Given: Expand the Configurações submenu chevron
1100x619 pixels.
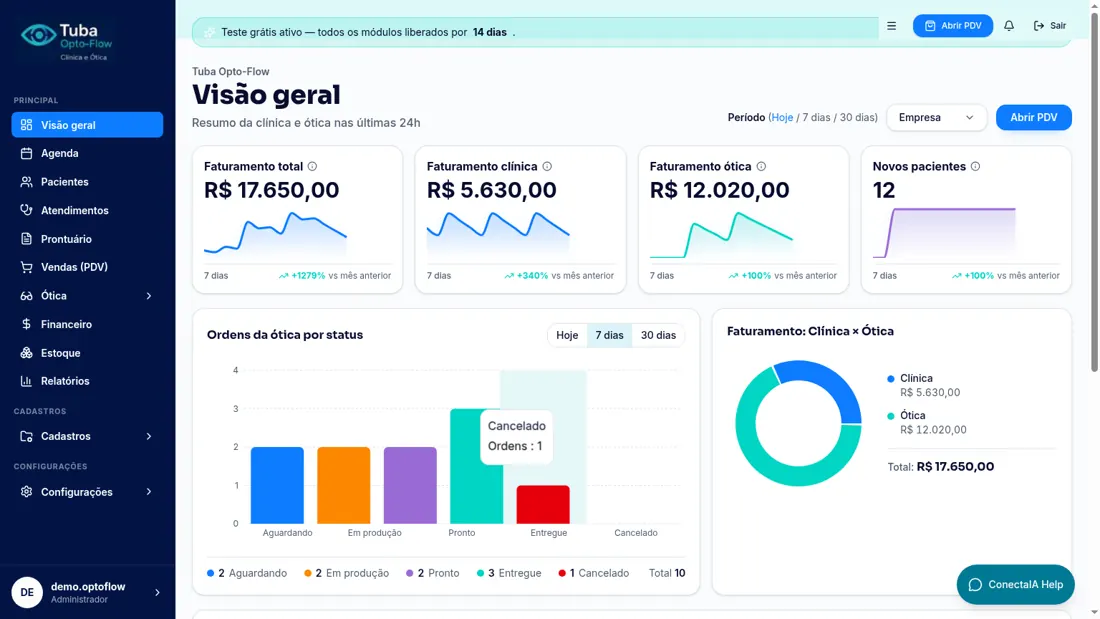Looking at the screenshot, I should 149,491.
